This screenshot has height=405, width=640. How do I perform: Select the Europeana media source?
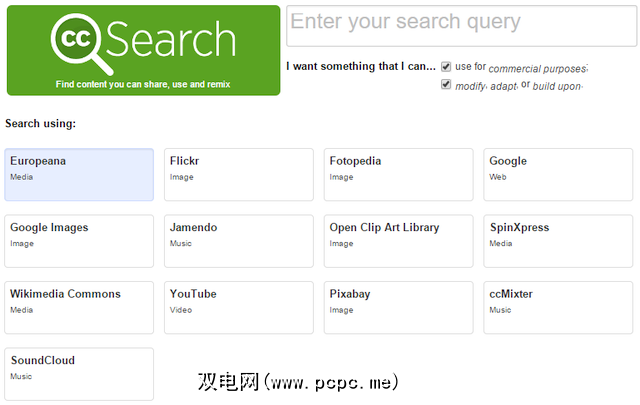coord(79,175)
